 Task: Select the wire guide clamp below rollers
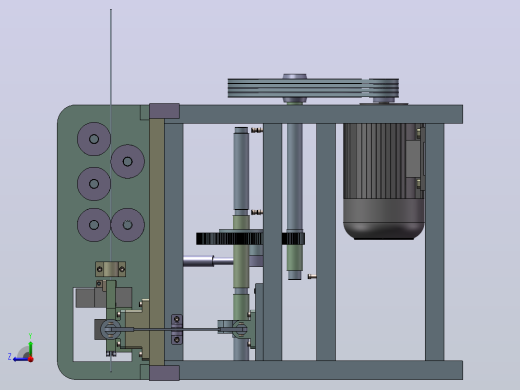click(110, 269)
